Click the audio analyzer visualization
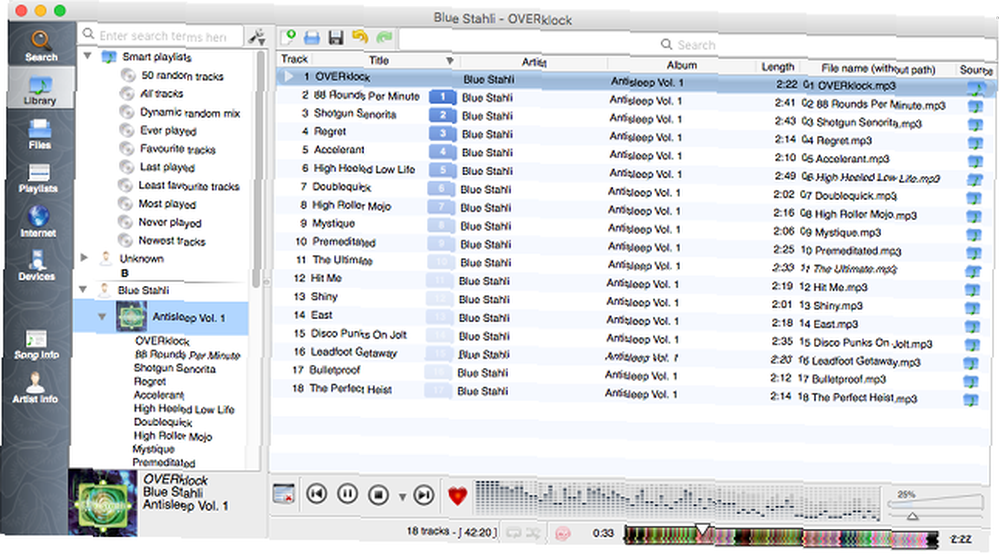The image size is (1000, 554). (677, 499)
